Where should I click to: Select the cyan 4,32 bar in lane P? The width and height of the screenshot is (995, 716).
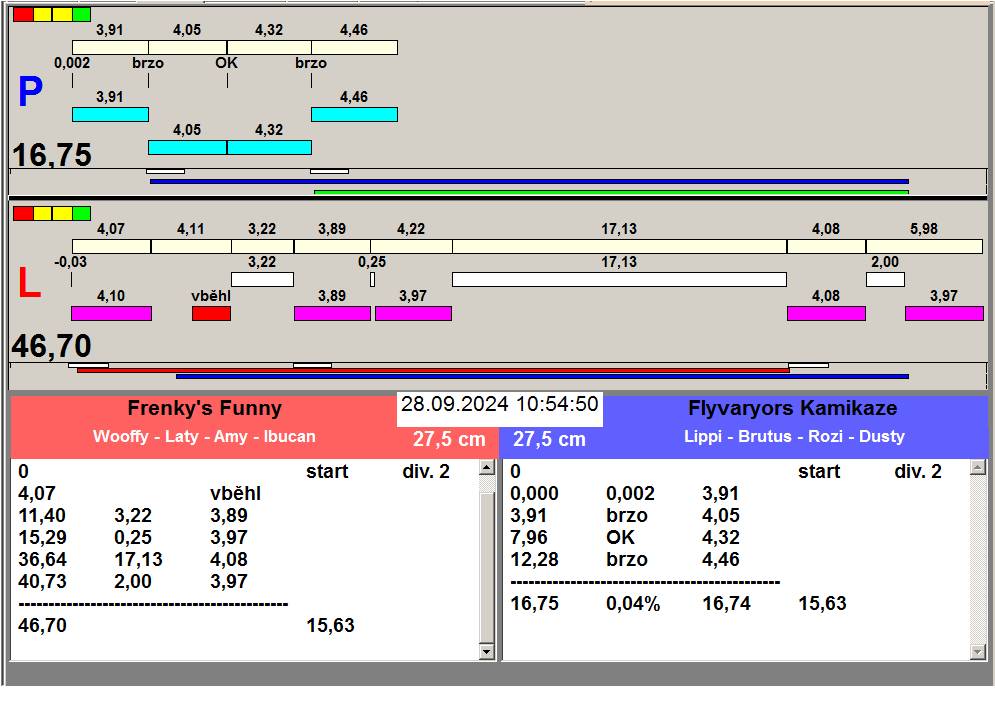(x=269, y=147)
